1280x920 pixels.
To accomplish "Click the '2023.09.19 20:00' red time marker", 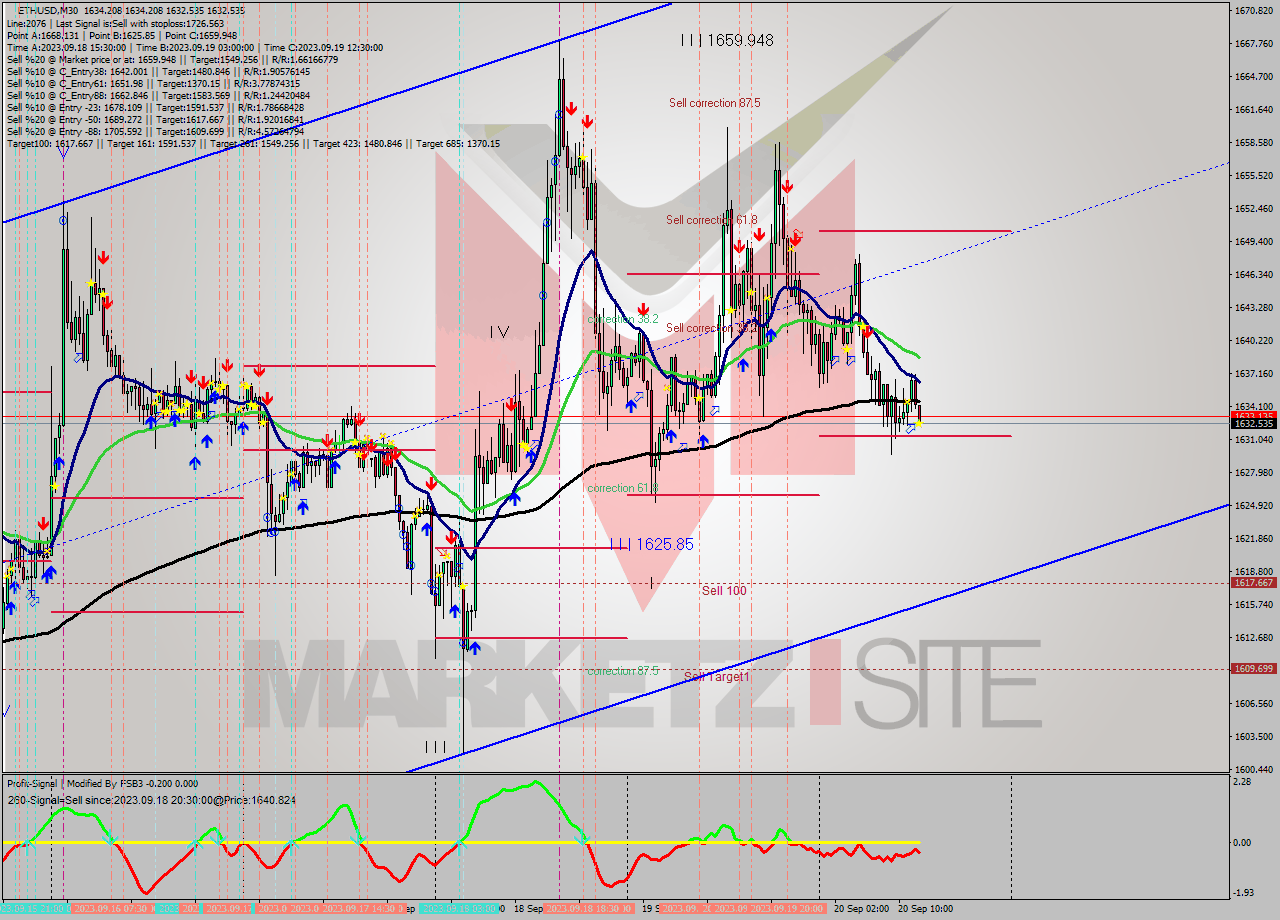I will coord(788,909).
